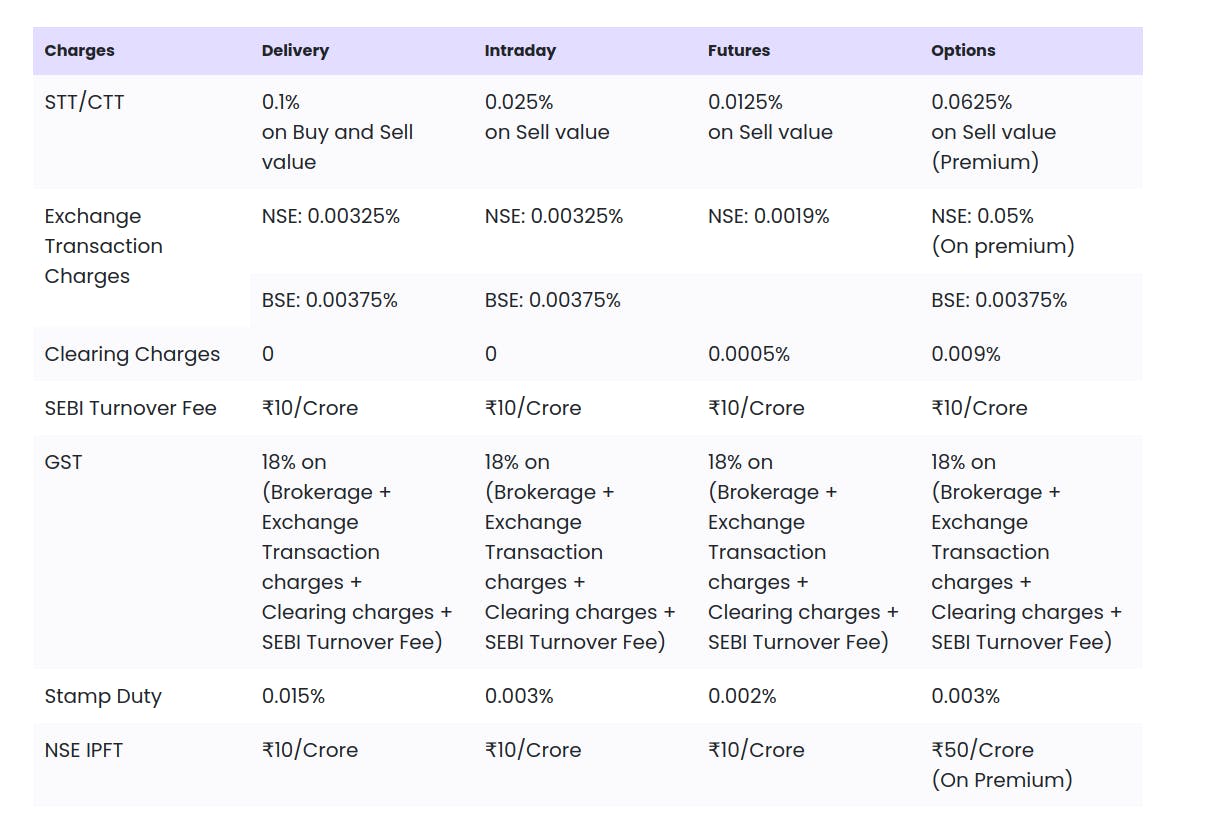This screenshot has width=1209, height=829.
Task: Select the 0.002% Futures stamp duty value
Action: pyautogui.click(x=741, y=696)
